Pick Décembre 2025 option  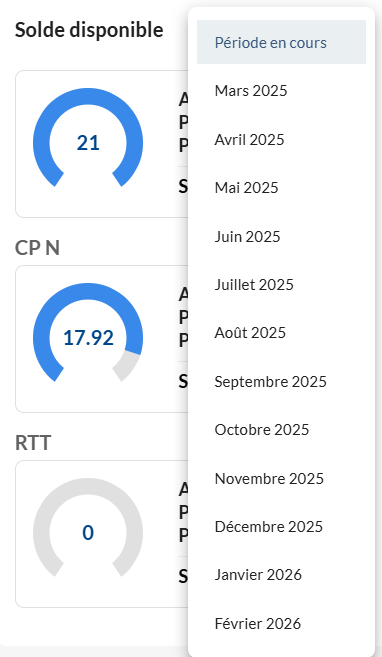[x=281, y=526]
